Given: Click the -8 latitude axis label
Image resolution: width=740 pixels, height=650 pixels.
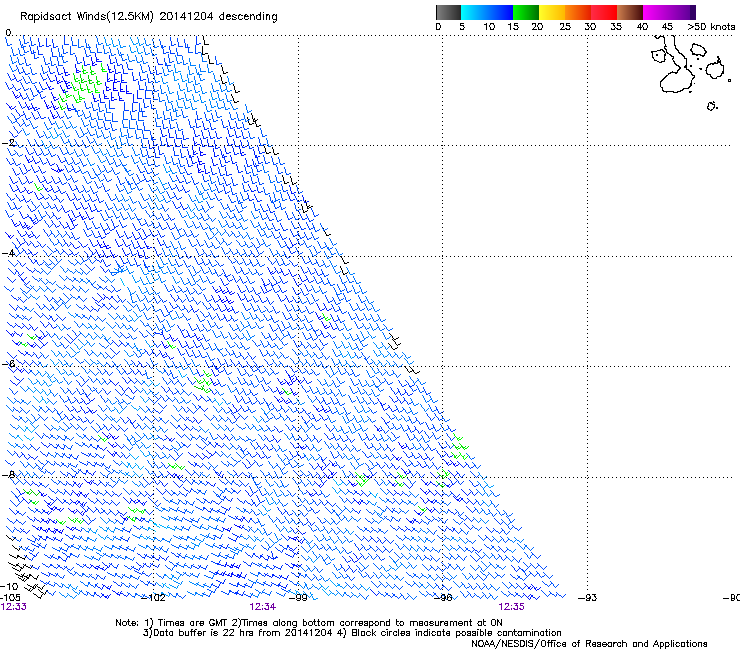Looking at the screenshot, I should 8,474.
